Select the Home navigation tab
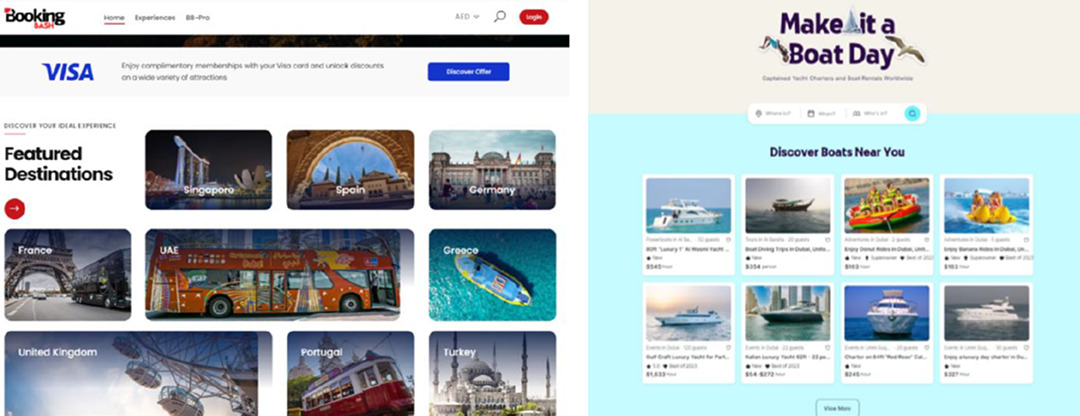The height and width of the screenshot is (416, 1080). coord(114,17)
